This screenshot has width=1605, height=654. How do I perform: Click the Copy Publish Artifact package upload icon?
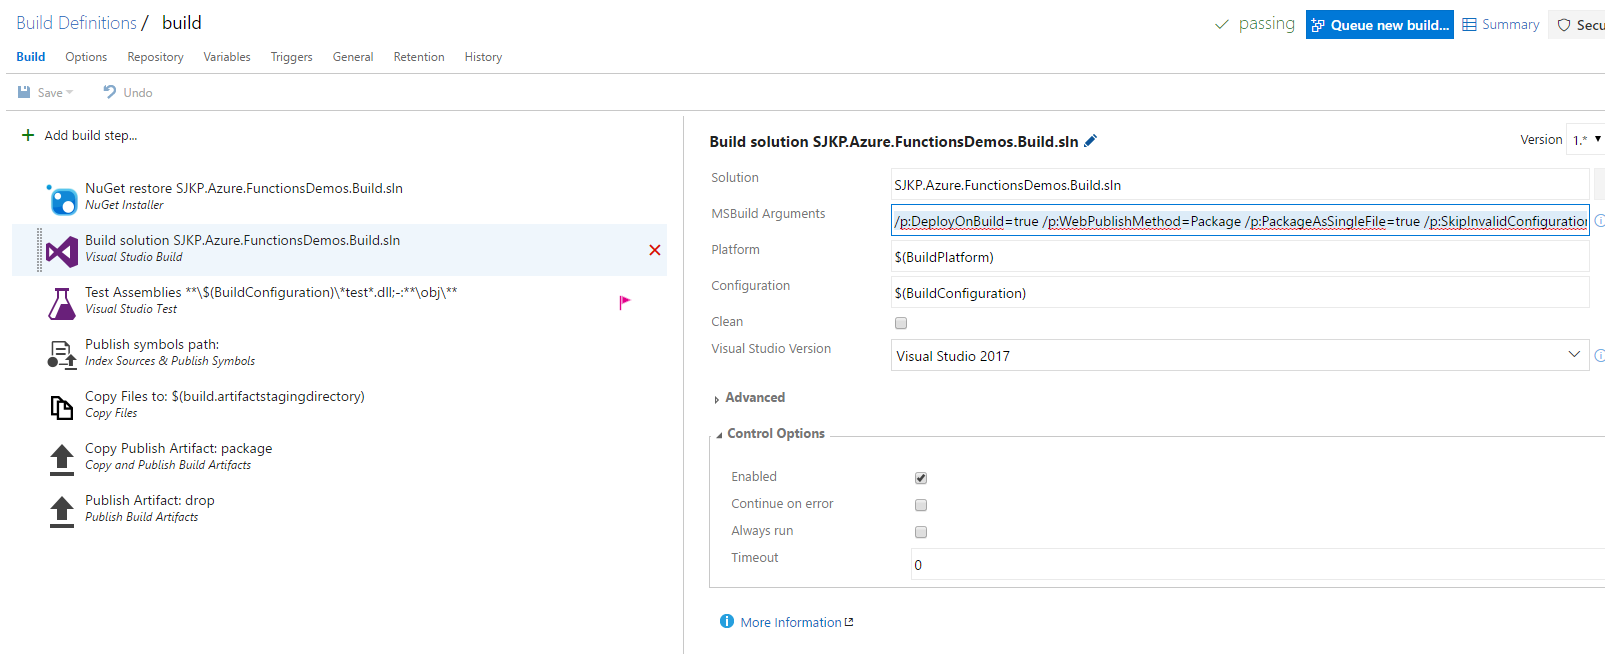pyautogui.click(x=62, y=460)
